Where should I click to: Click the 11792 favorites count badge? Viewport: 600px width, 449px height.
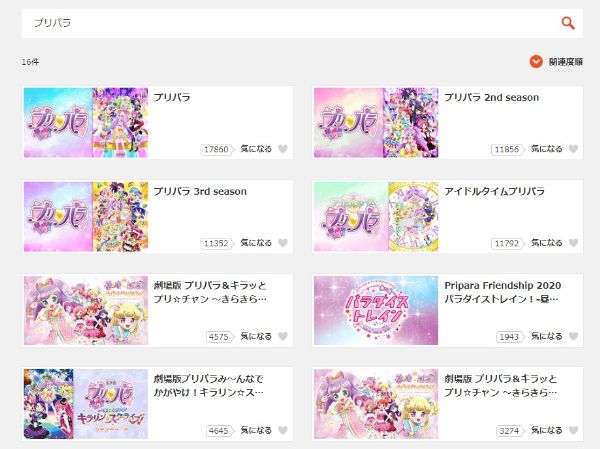(507, 243)
